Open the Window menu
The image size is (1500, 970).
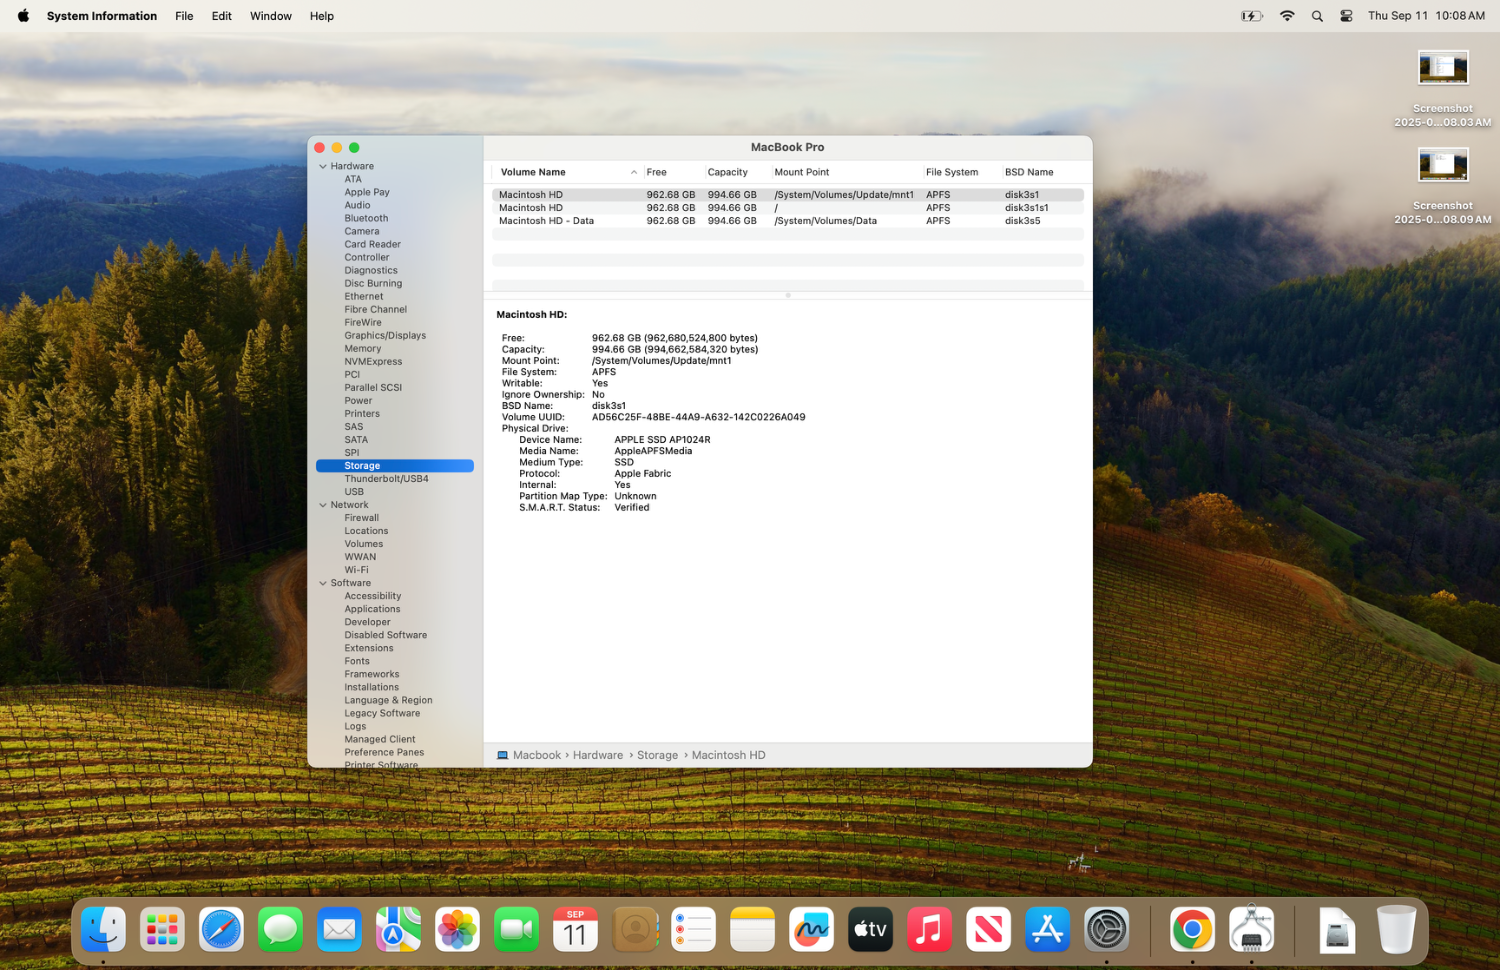[271, 16]
